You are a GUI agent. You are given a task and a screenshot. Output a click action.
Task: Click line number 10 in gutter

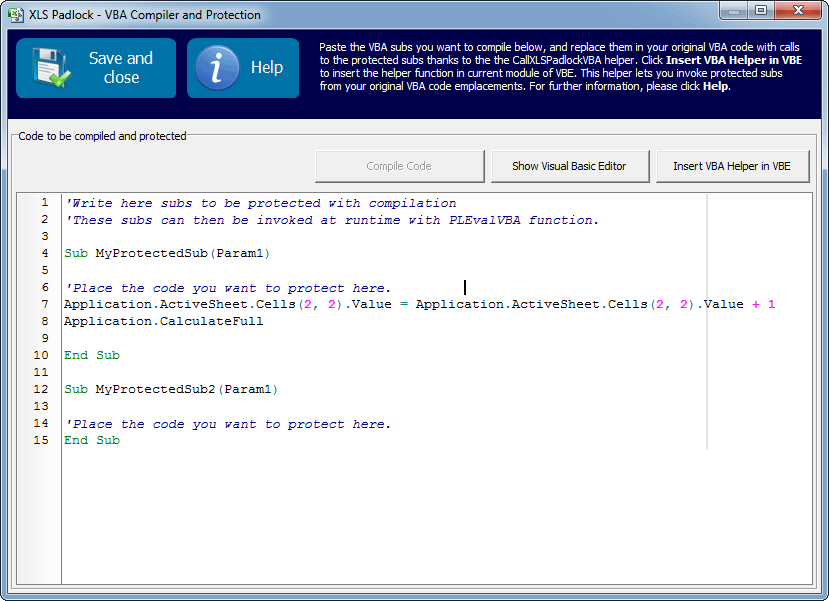pyautogui.click(x=41, y=356)
